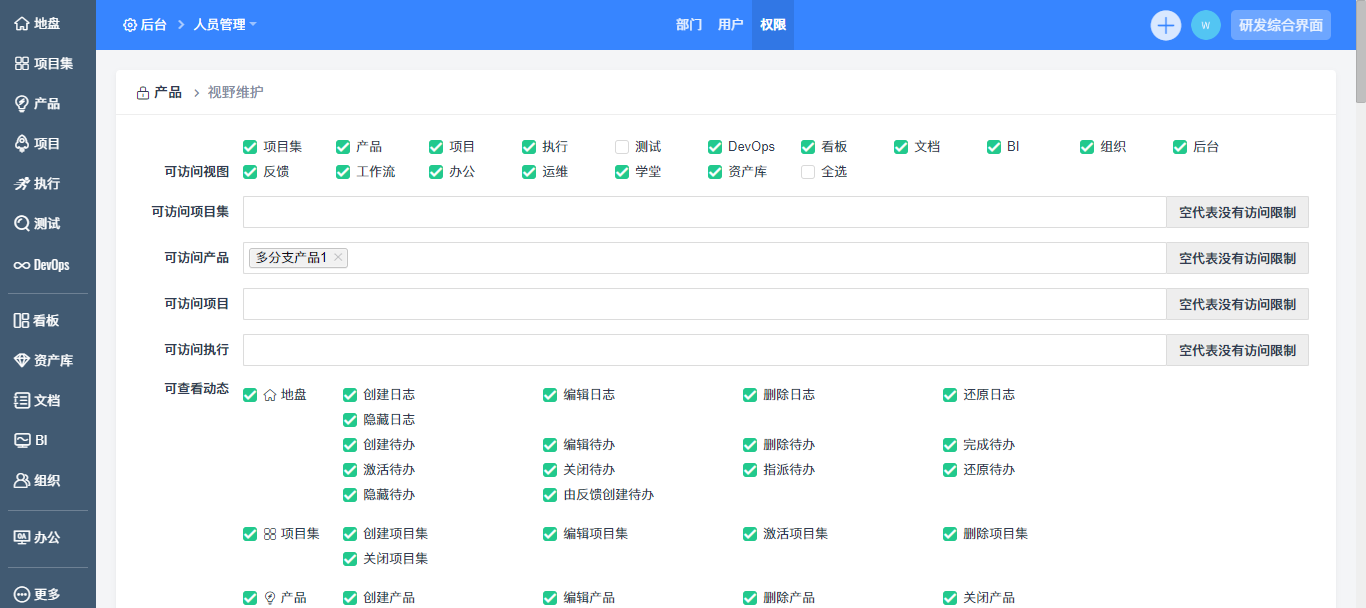
Task: Uncheck the 创建日志 checkbox
Action: (350, 395)
